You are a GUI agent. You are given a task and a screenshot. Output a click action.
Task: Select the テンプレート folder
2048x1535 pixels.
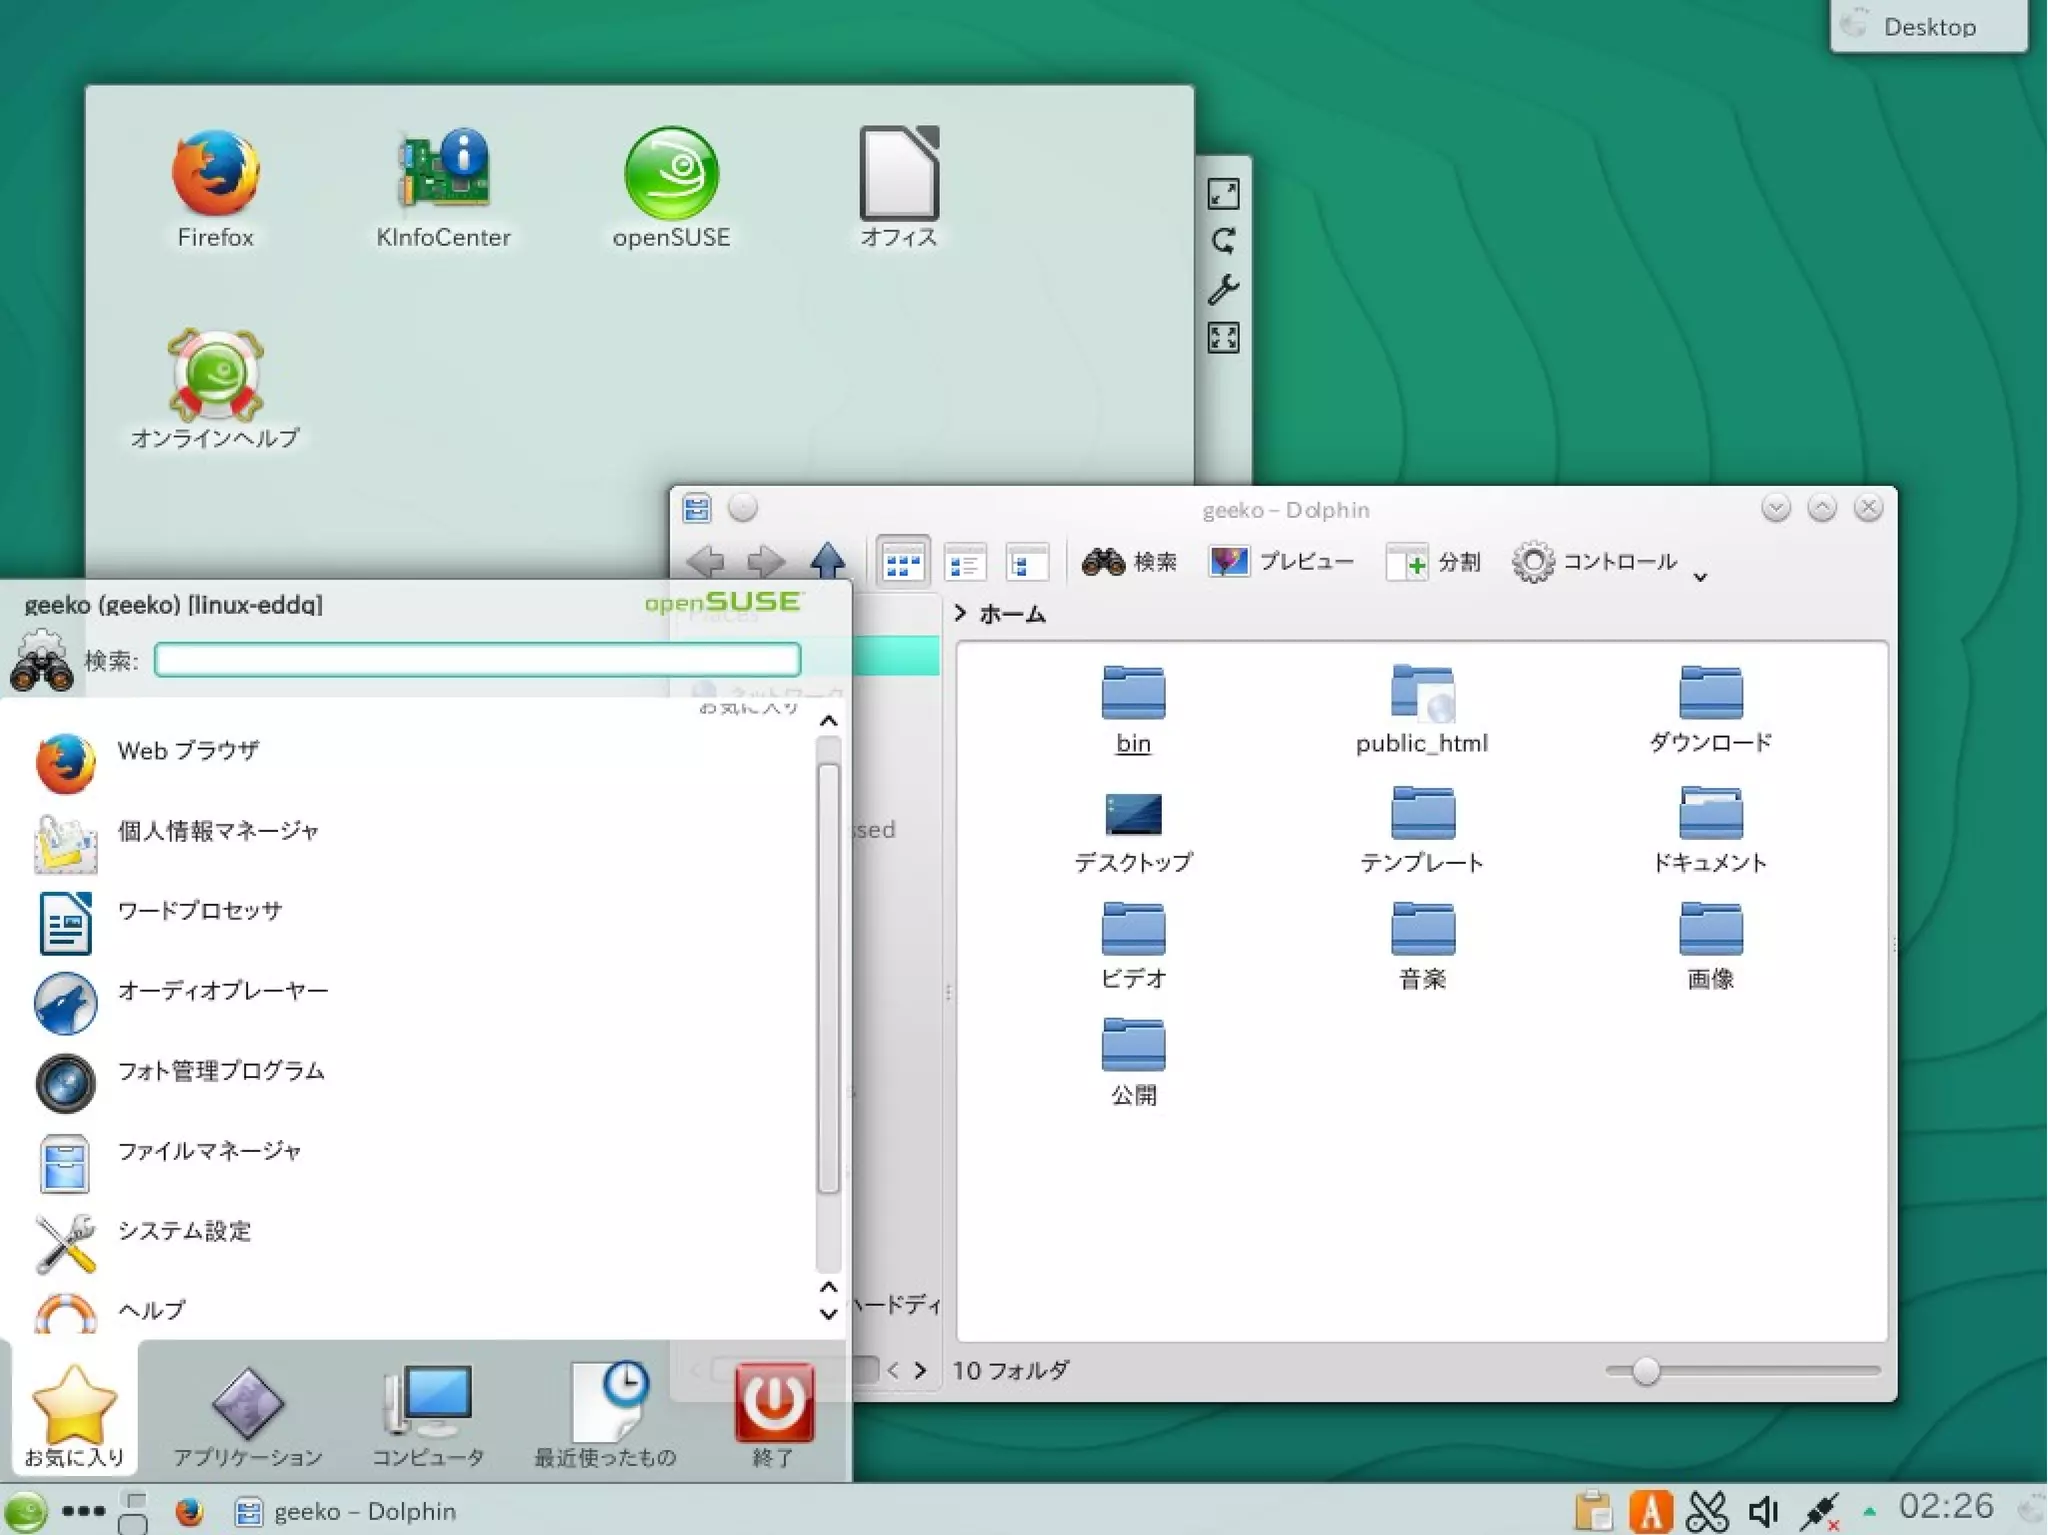pos(1421,831)
